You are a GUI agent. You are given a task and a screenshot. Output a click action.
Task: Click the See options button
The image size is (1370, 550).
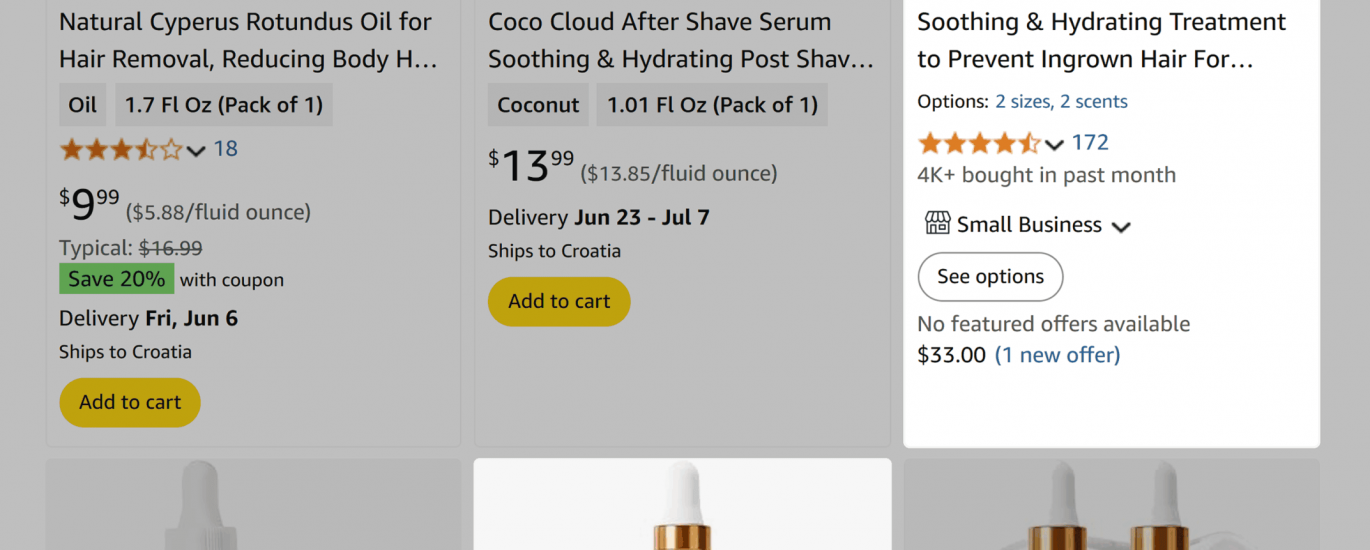tap(990, 277)
